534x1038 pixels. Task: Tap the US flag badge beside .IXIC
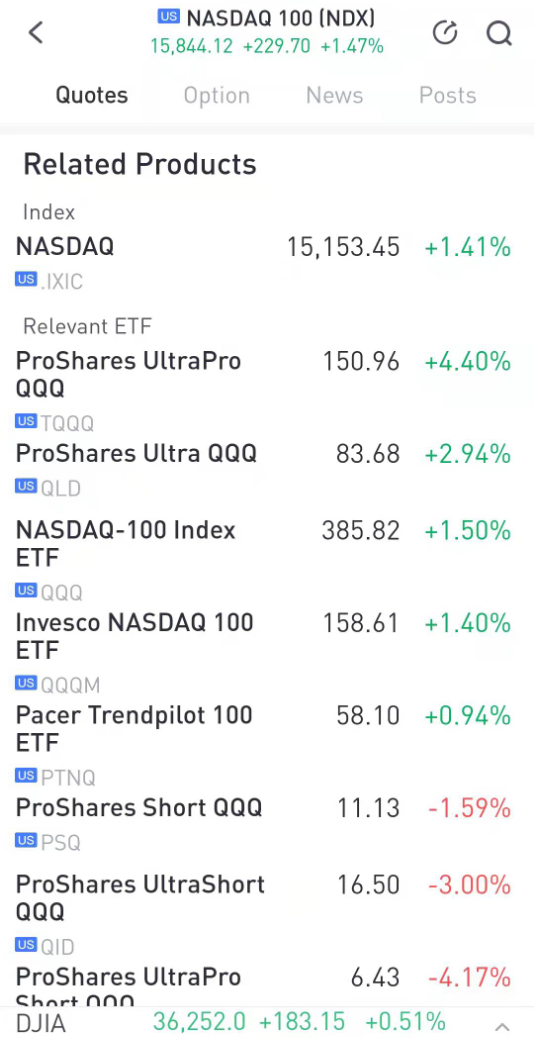pyautogui.click(x=26, y=280)
